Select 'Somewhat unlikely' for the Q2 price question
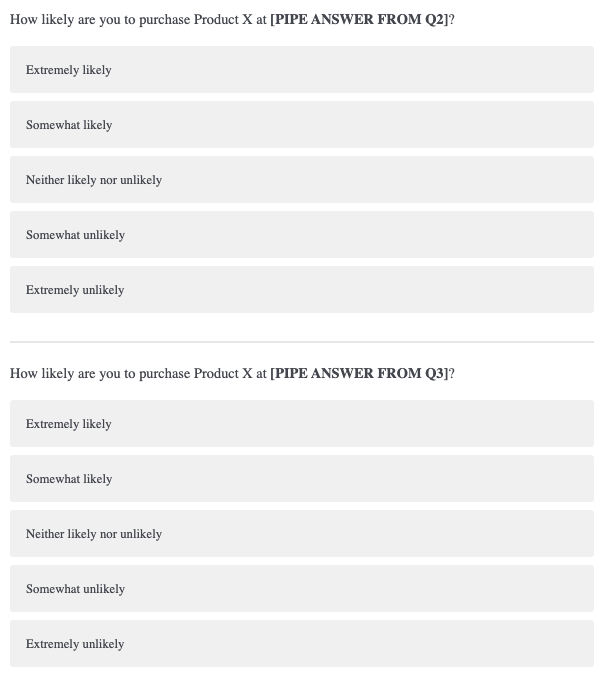604x684 pixels. (x=301, y=235)
